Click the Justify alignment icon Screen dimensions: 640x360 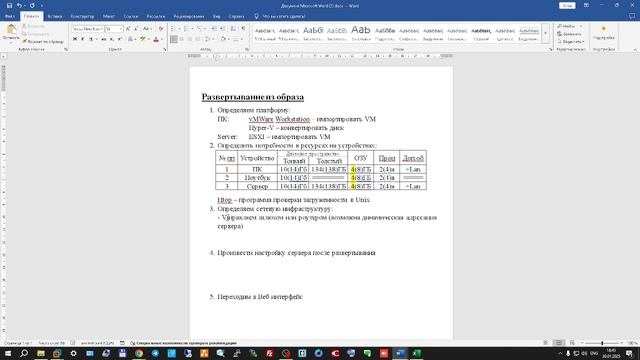coord(198,39)
